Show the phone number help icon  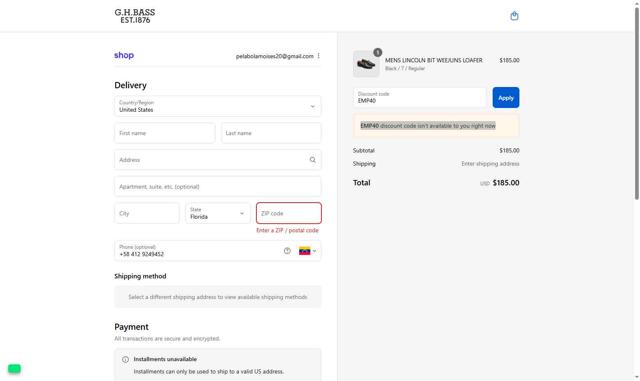pyautogui.click(x=287, y=251)
